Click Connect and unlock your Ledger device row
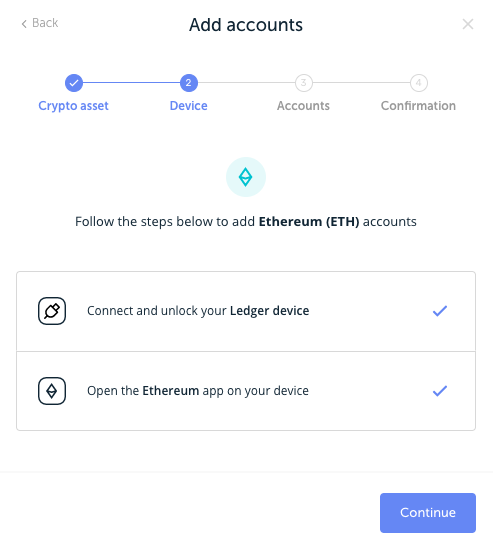Image resolution: width=493 pixels, height=552 pixels. click(246, 311)
